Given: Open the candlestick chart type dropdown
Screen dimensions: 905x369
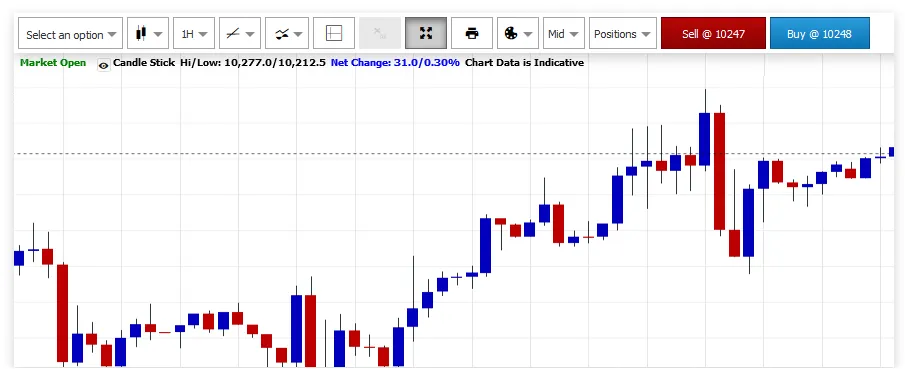Looking at the screenshot, I should point(147,33).
